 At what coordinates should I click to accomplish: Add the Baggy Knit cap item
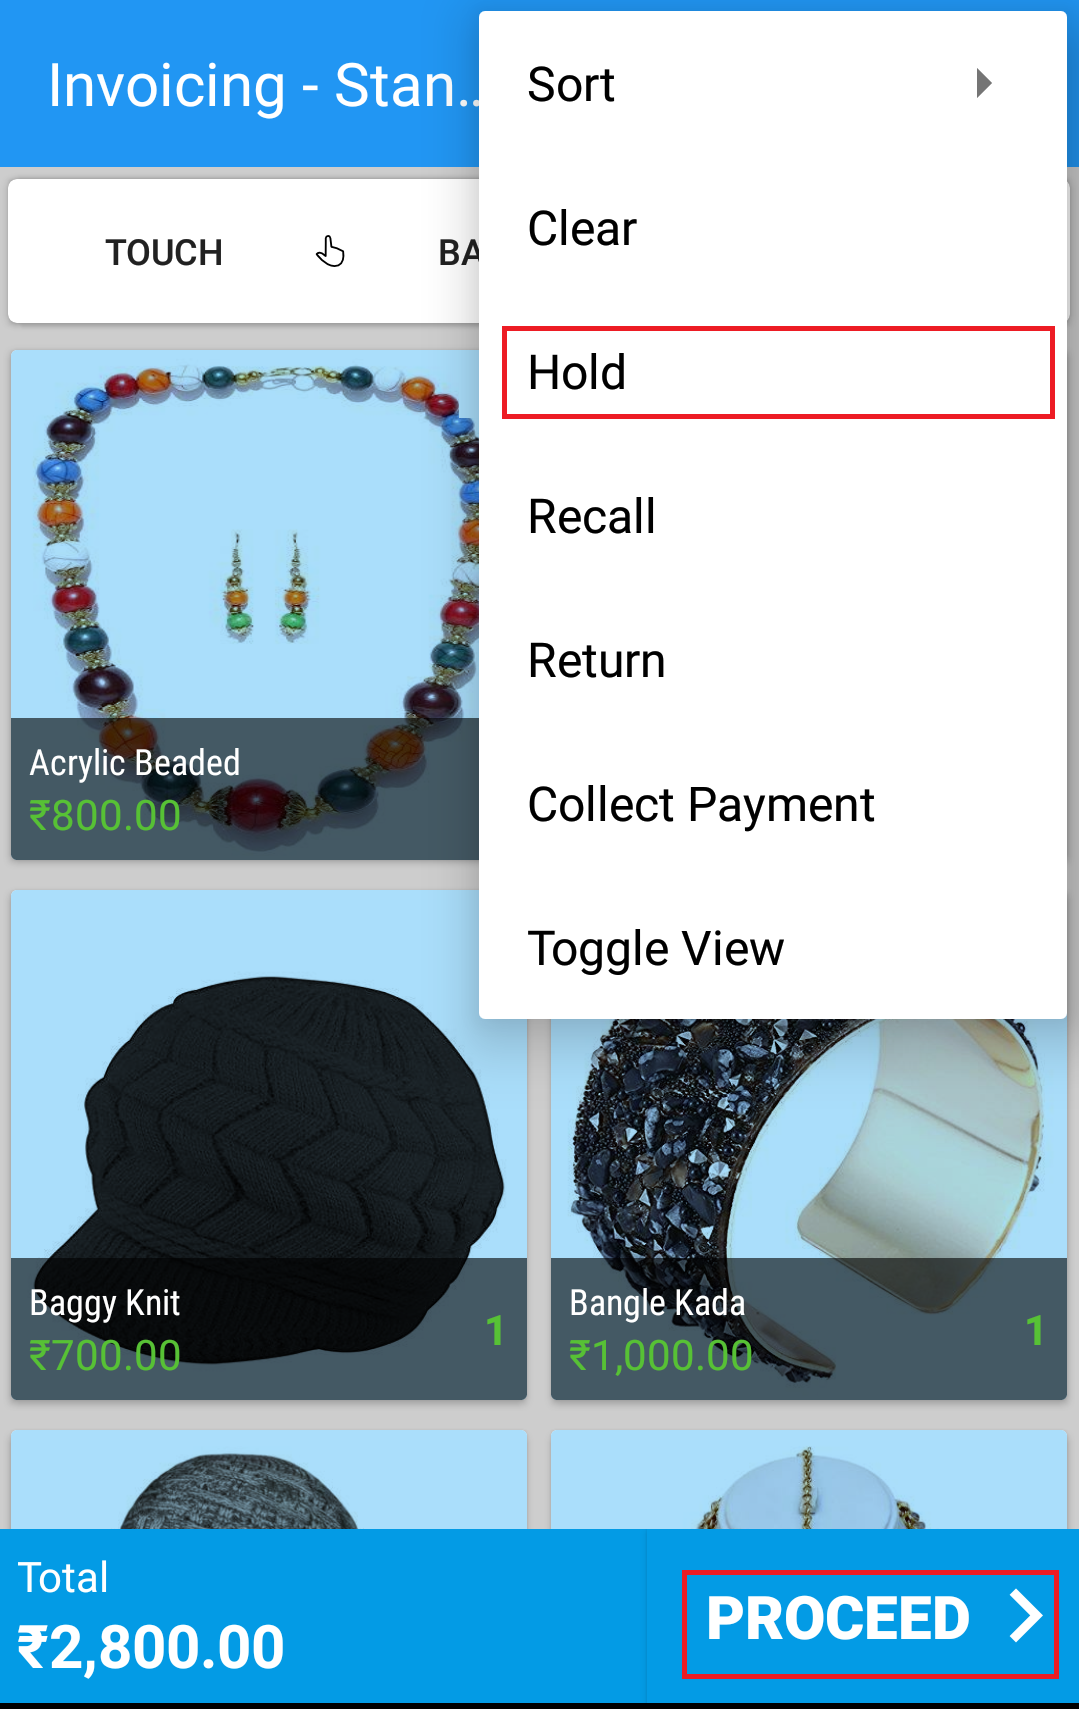pos(269,1145)
